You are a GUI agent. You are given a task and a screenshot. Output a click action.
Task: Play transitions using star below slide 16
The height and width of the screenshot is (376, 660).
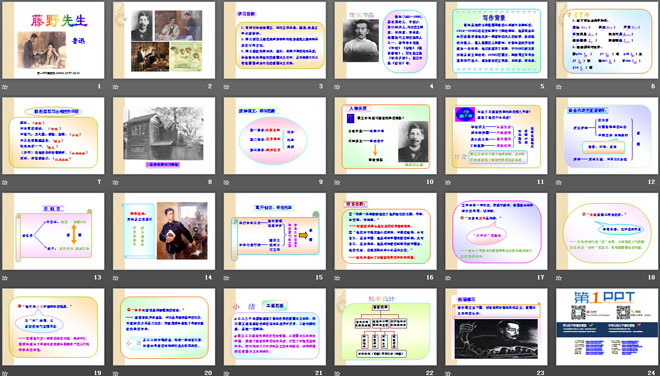(x=337, y=278)
